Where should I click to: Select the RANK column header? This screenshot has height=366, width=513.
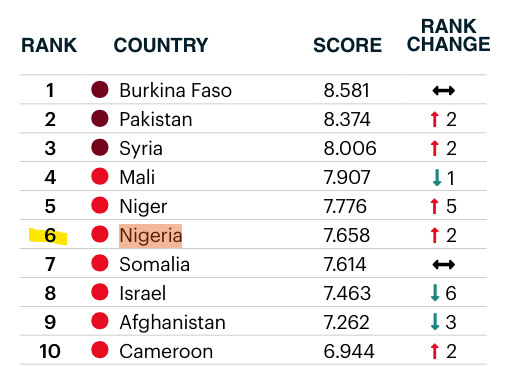click(49, 45)
